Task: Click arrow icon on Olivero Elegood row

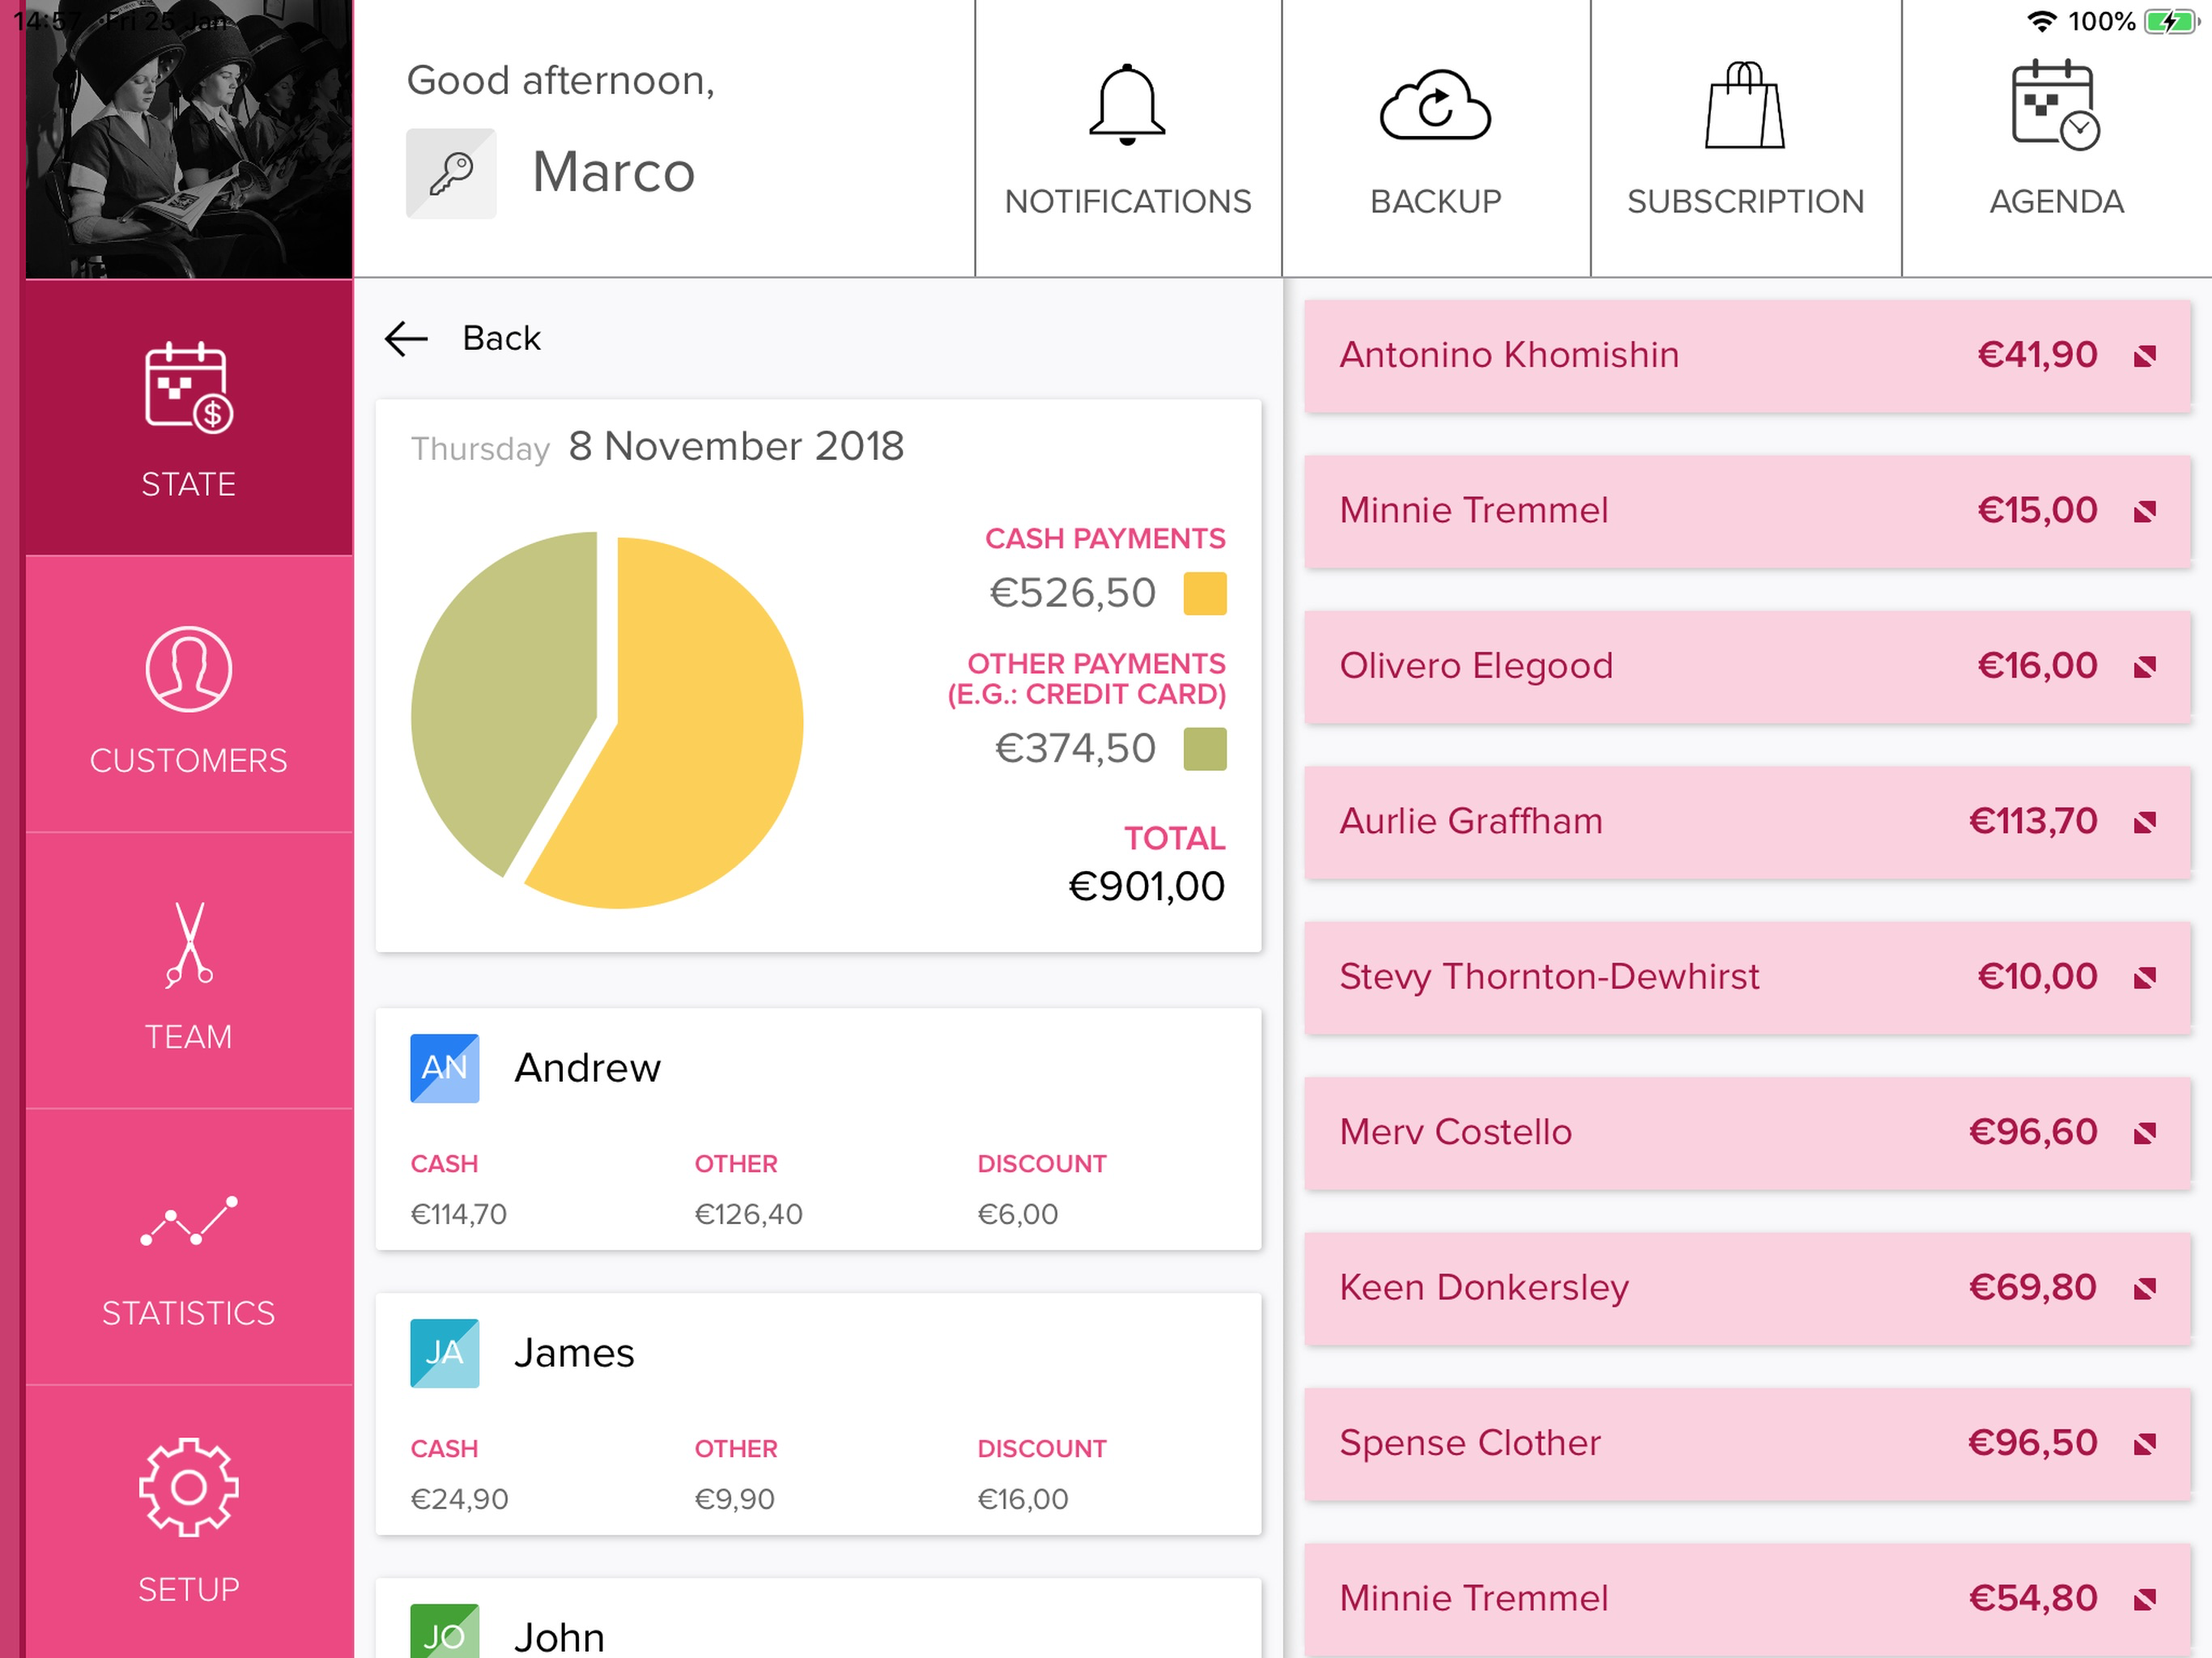Action: click(2144, 667)
